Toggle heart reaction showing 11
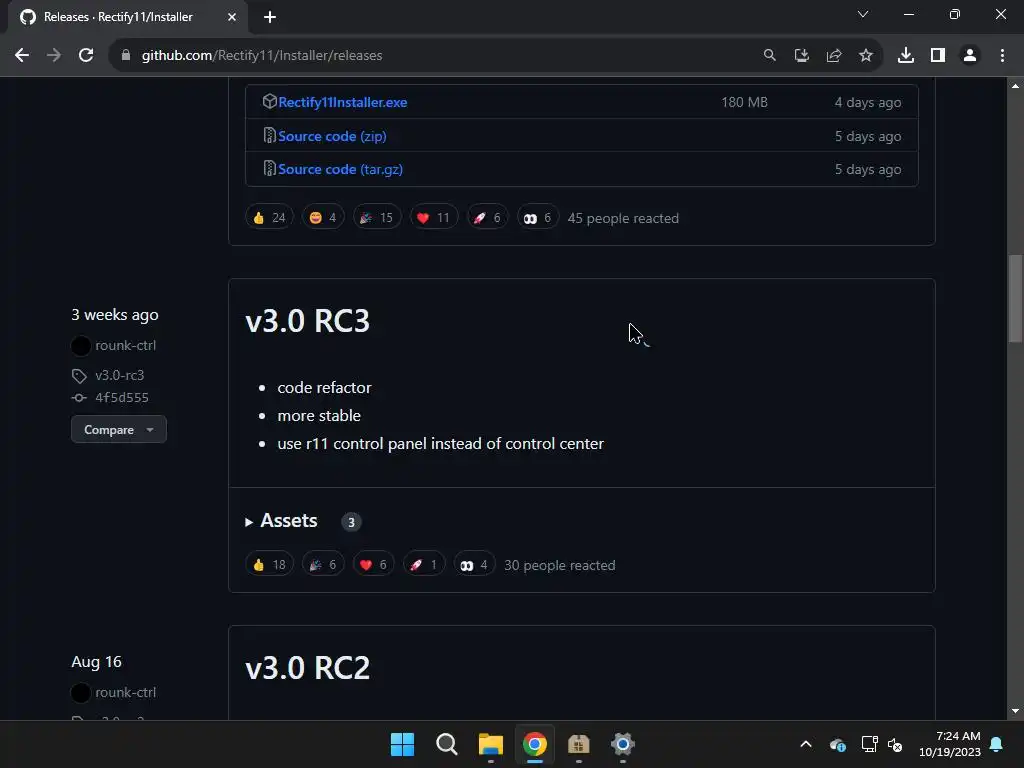The width and height of the screenshot is (1024, 768). [x=434, y=217]
